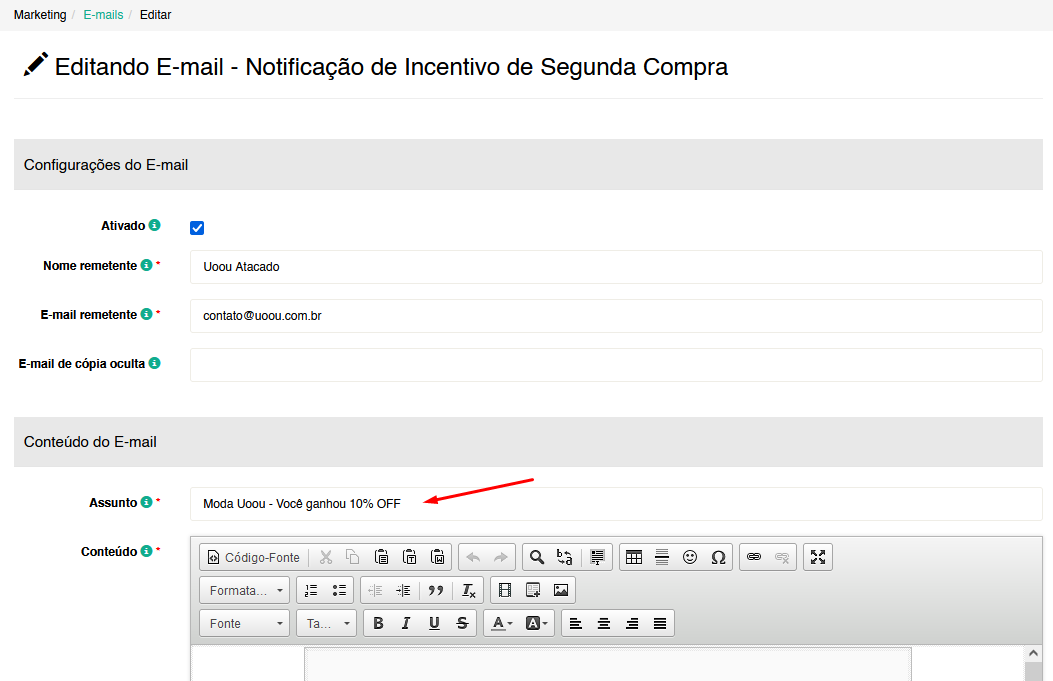Undo the last edit via the arrow icon
This screenshot has height=681, width=1053.
(x=473, y=557)
